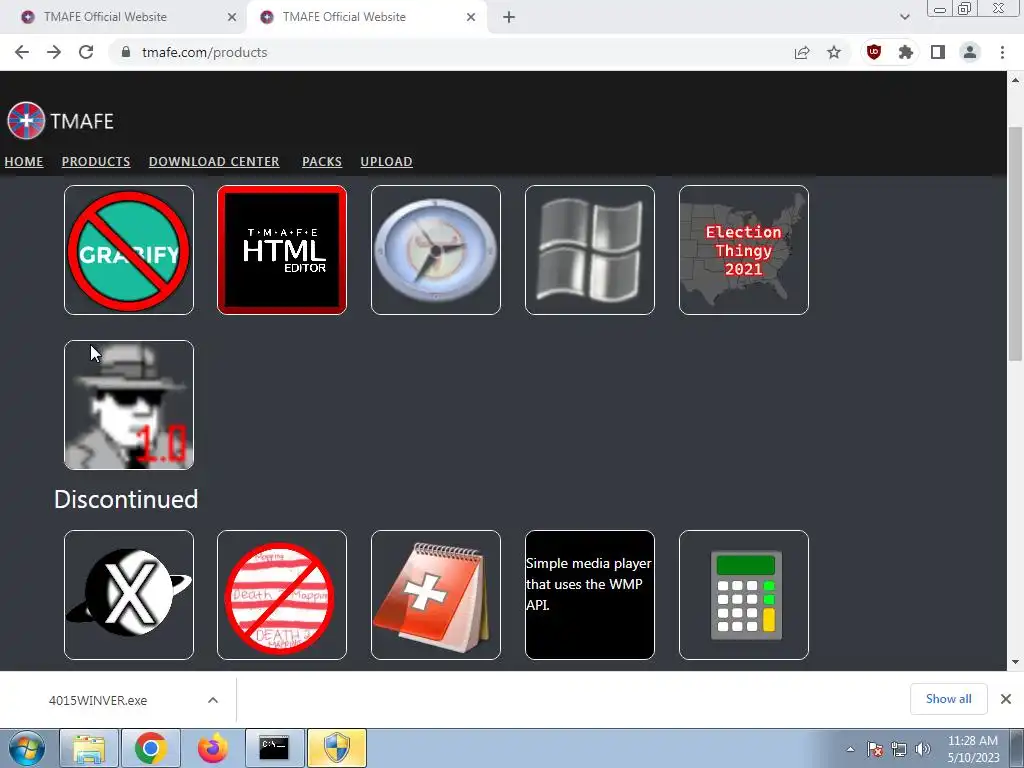Click the Chrome taskbar icon
This screenshot has width=1024, height=768.
[x=151, y=748]
